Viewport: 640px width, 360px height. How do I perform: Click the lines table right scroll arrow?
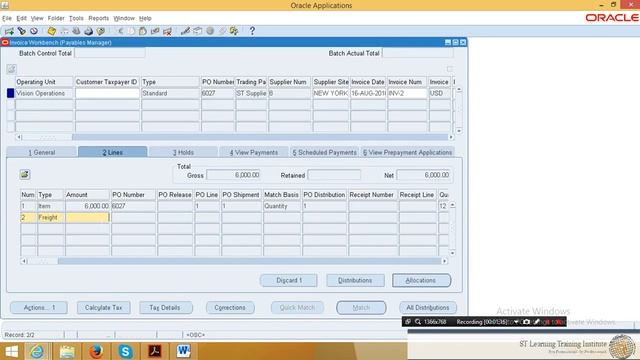coord(444,261)
